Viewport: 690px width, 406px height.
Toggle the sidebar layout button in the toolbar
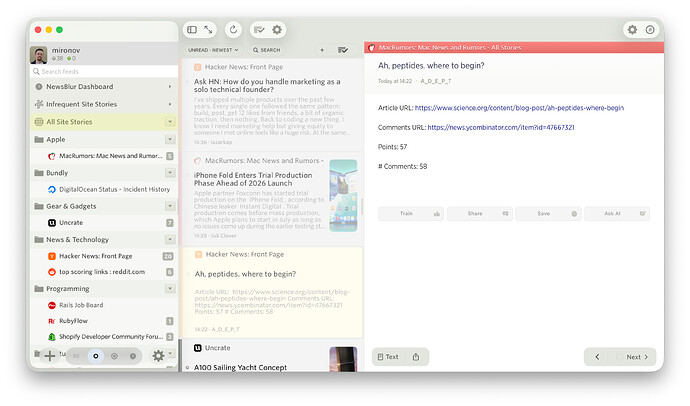(x=192, y=29)
